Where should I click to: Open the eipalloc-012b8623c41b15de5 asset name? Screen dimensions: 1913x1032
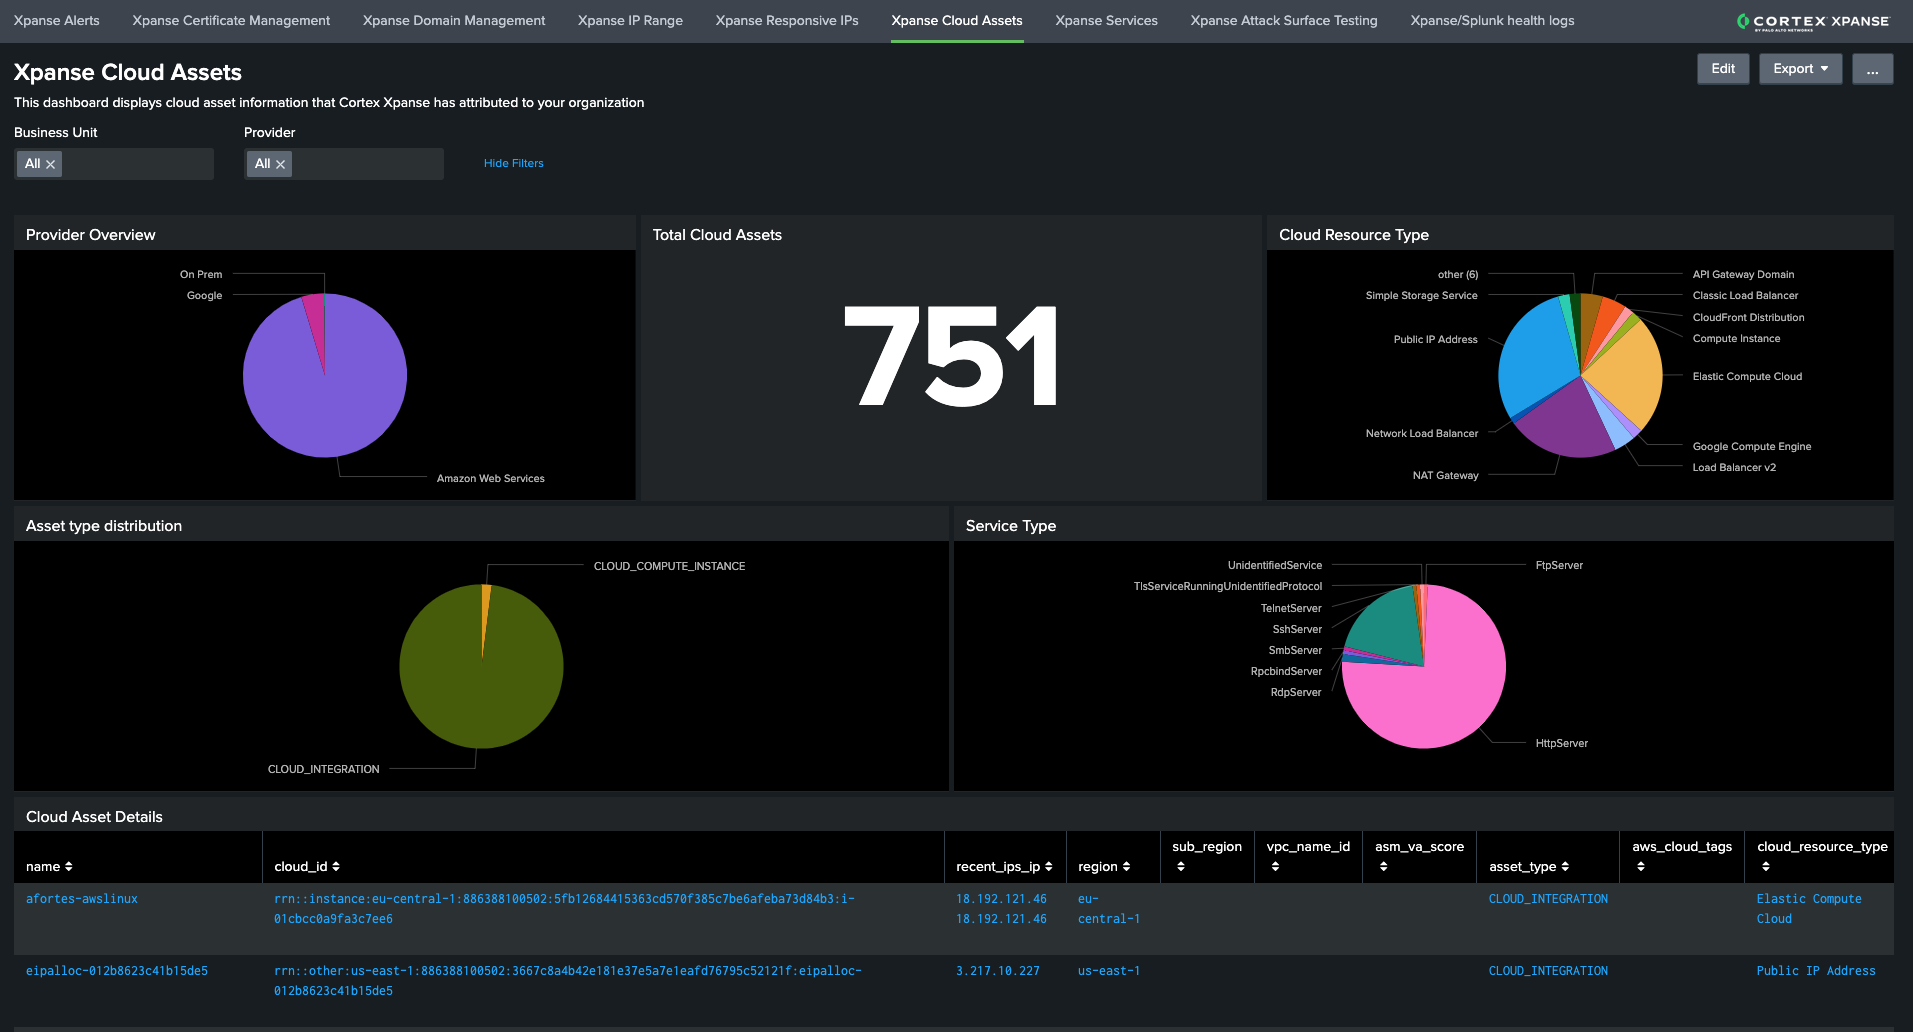(117, 971)
